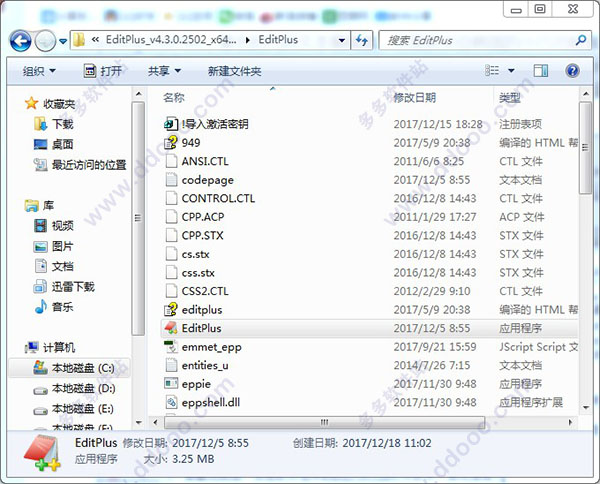Open 迅雷下载 library

[64, 287]
